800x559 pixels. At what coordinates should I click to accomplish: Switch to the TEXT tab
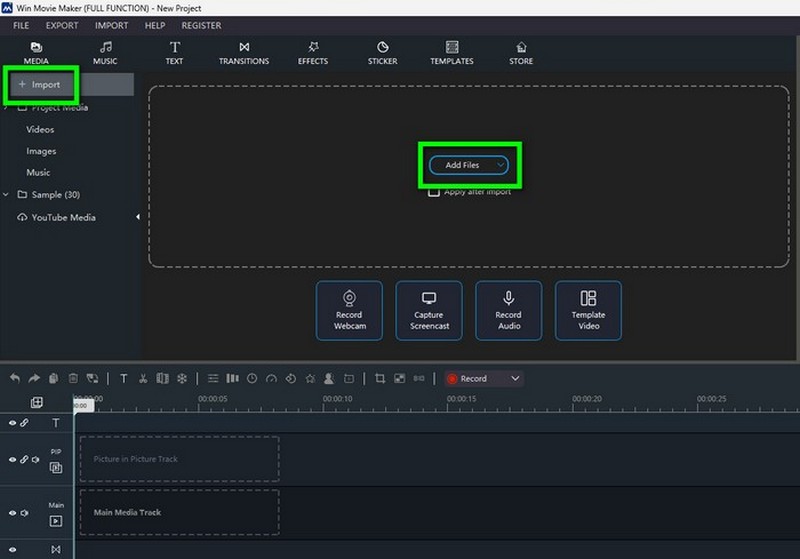click(174, 53)
